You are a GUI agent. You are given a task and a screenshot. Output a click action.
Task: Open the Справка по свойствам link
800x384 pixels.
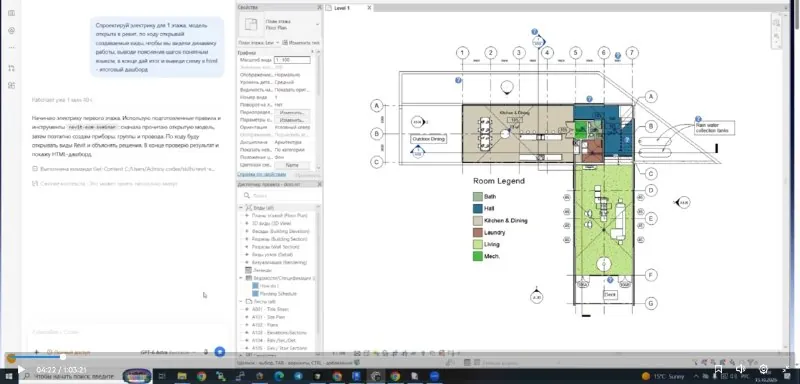click(x=261, y=174)
